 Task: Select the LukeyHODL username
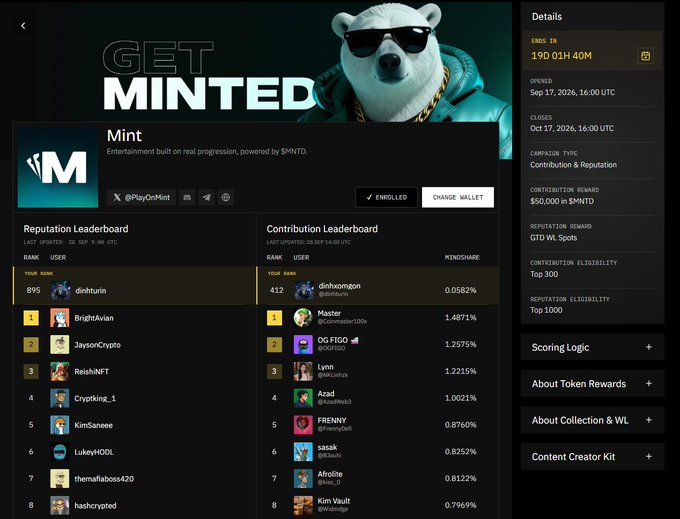[94, 452]
